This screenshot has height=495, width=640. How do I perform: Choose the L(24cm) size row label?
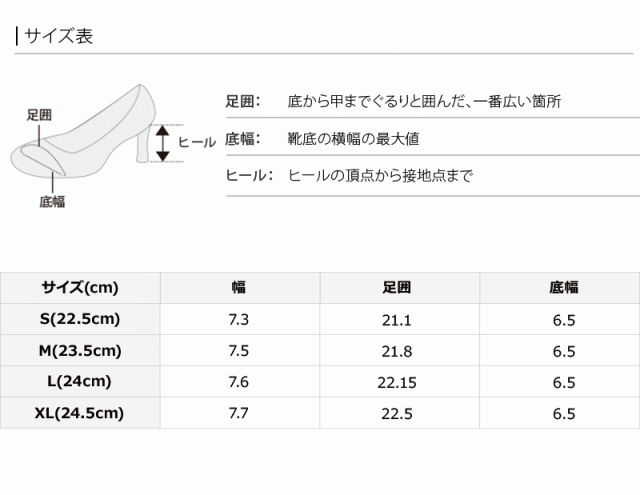pyautogui.click(x=80, y=381)
